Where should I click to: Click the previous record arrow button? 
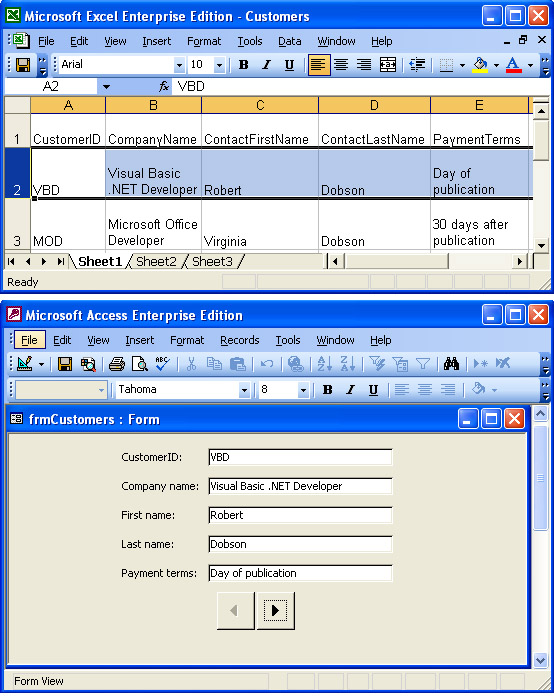[x=235, y=610]
